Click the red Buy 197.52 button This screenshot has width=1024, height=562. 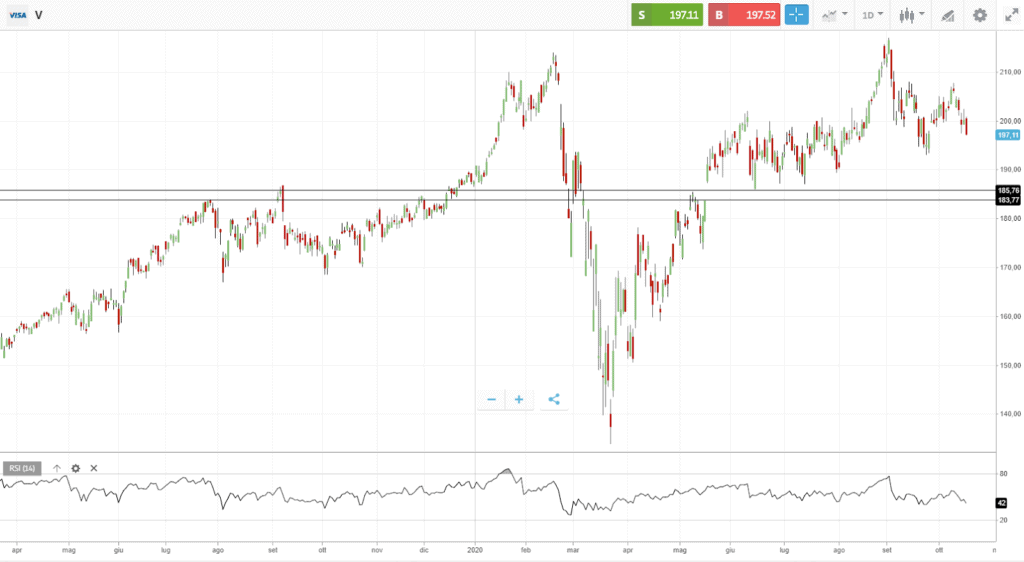pos(744,14)
